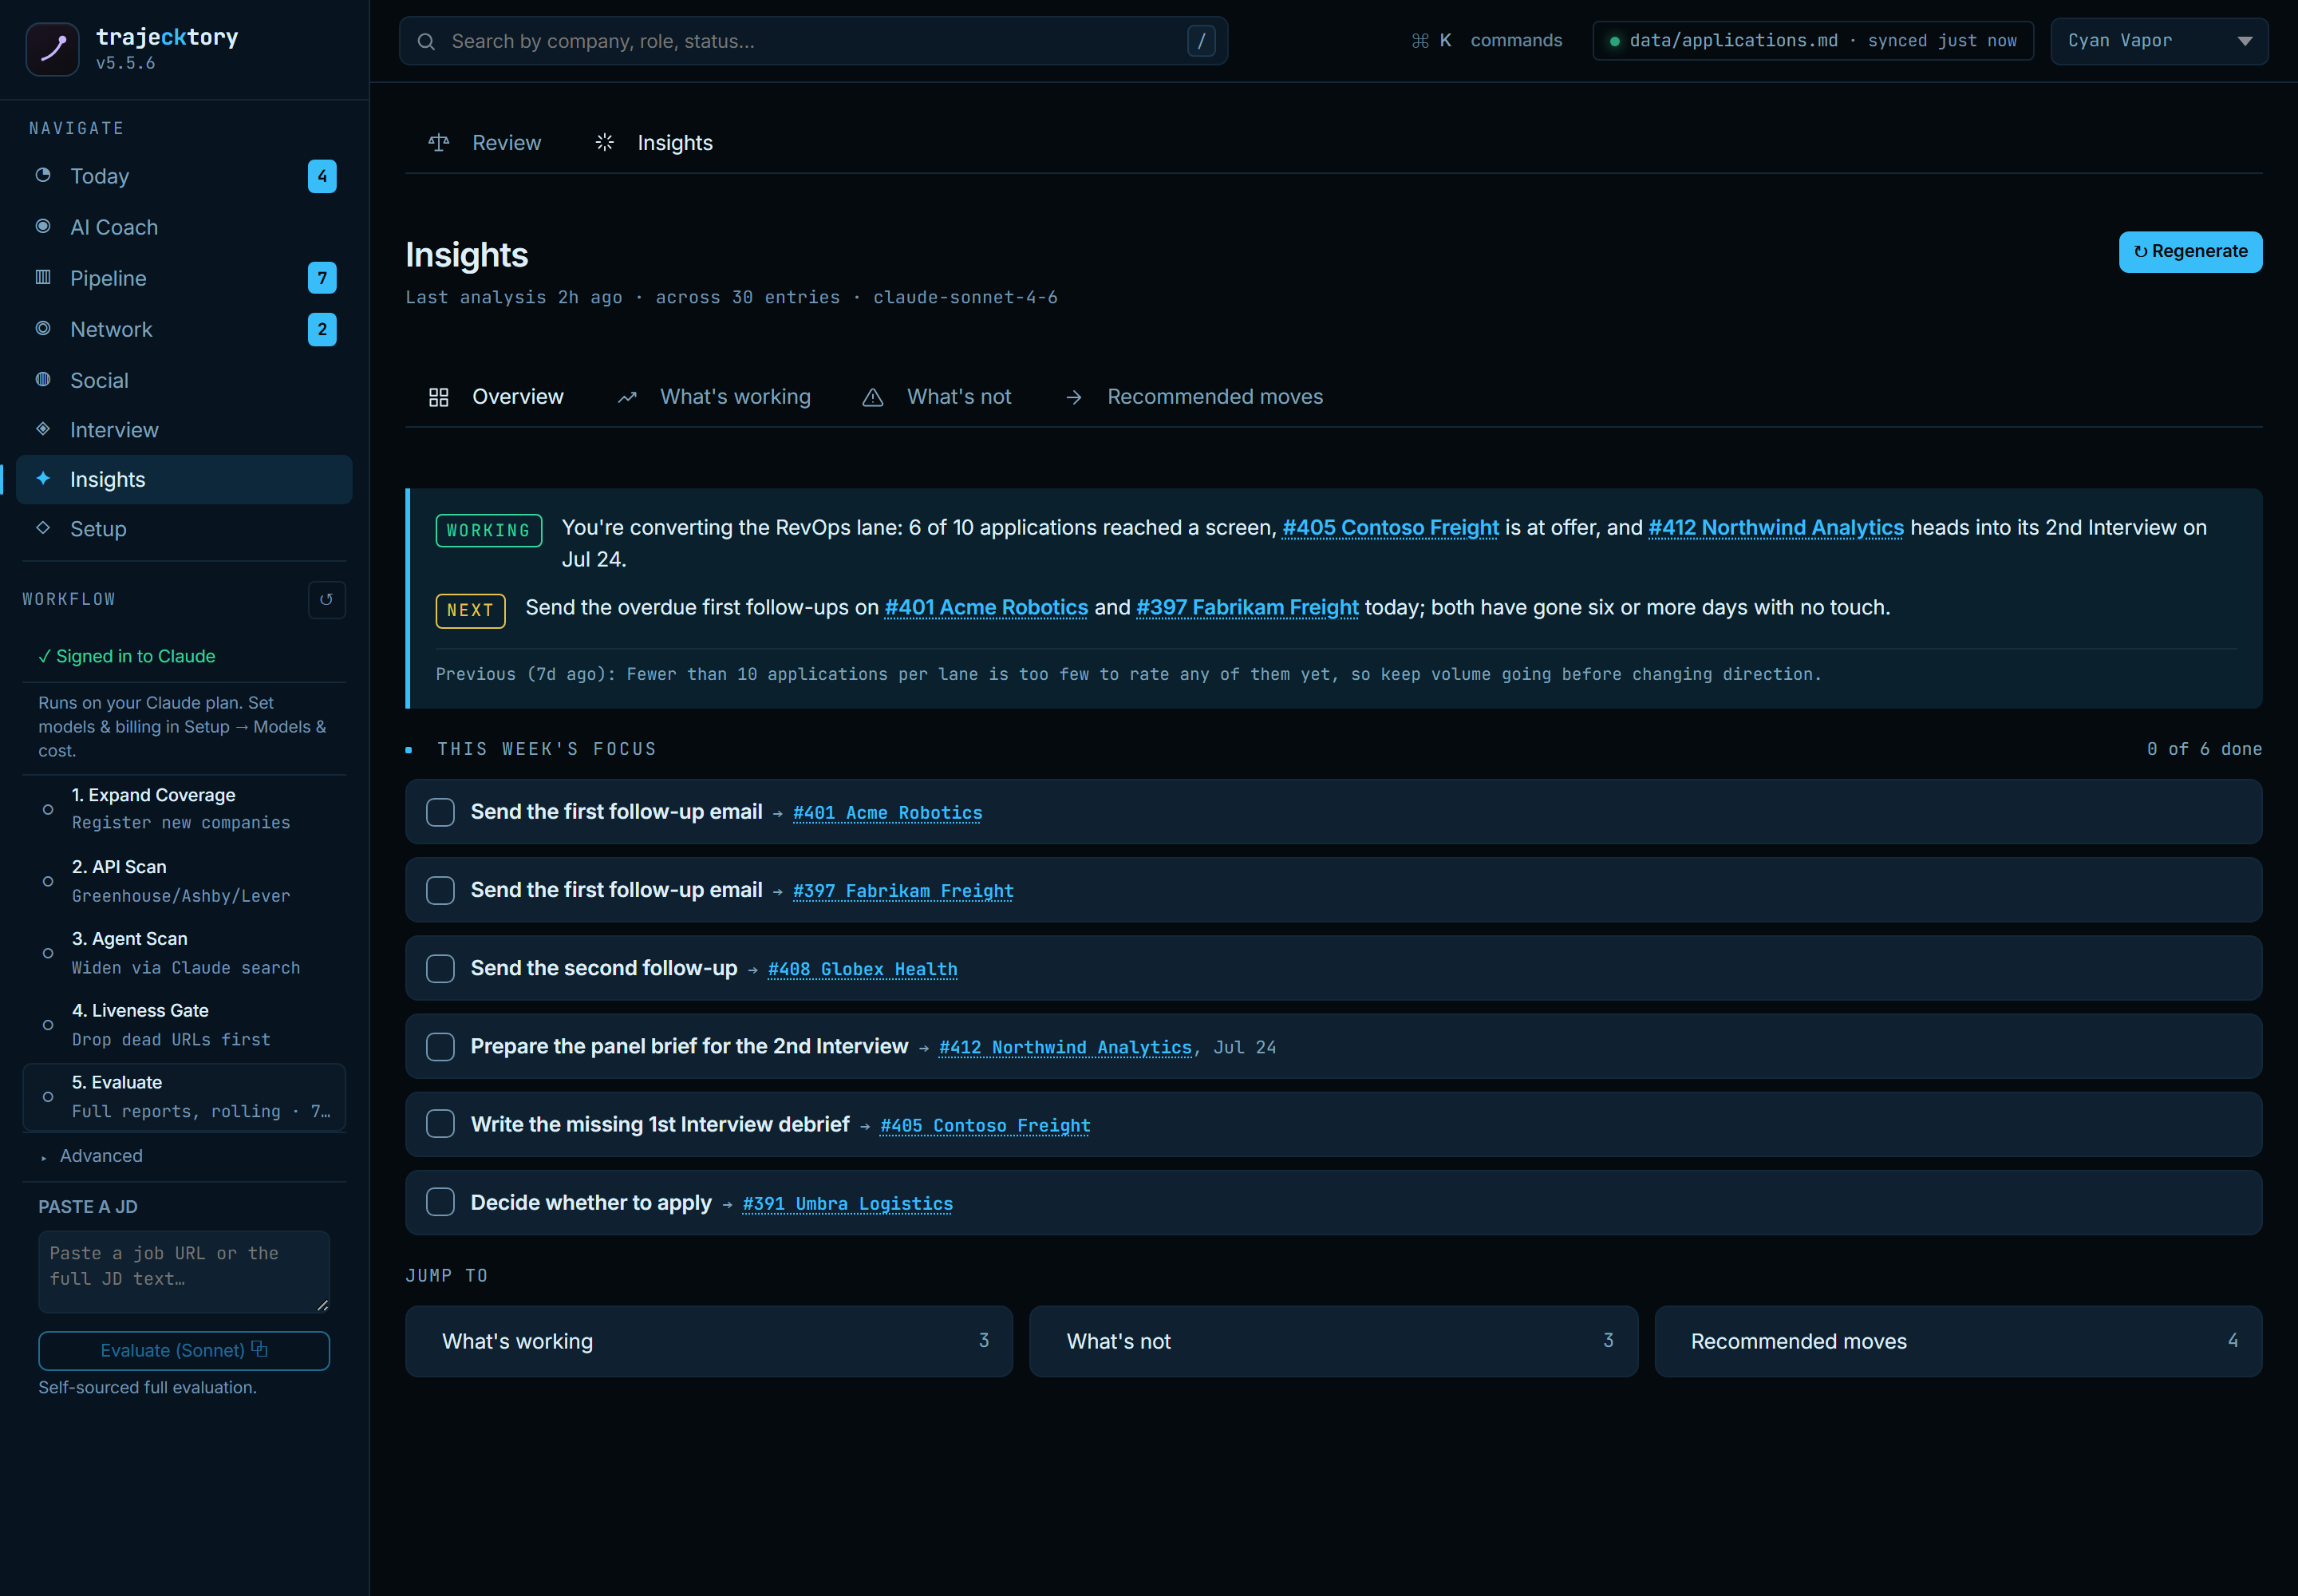This screenshot has height=1596, width=2298.
Task: Select workflow step 4. Liveness Gate
Action: 184,1025
